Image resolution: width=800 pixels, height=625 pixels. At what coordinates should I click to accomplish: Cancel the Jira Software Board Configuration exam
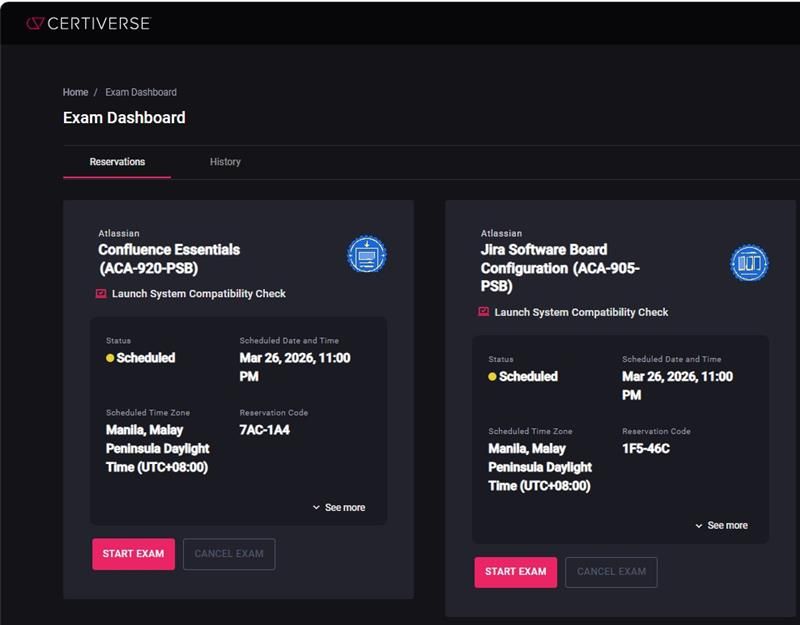click(x=611, y=572)
